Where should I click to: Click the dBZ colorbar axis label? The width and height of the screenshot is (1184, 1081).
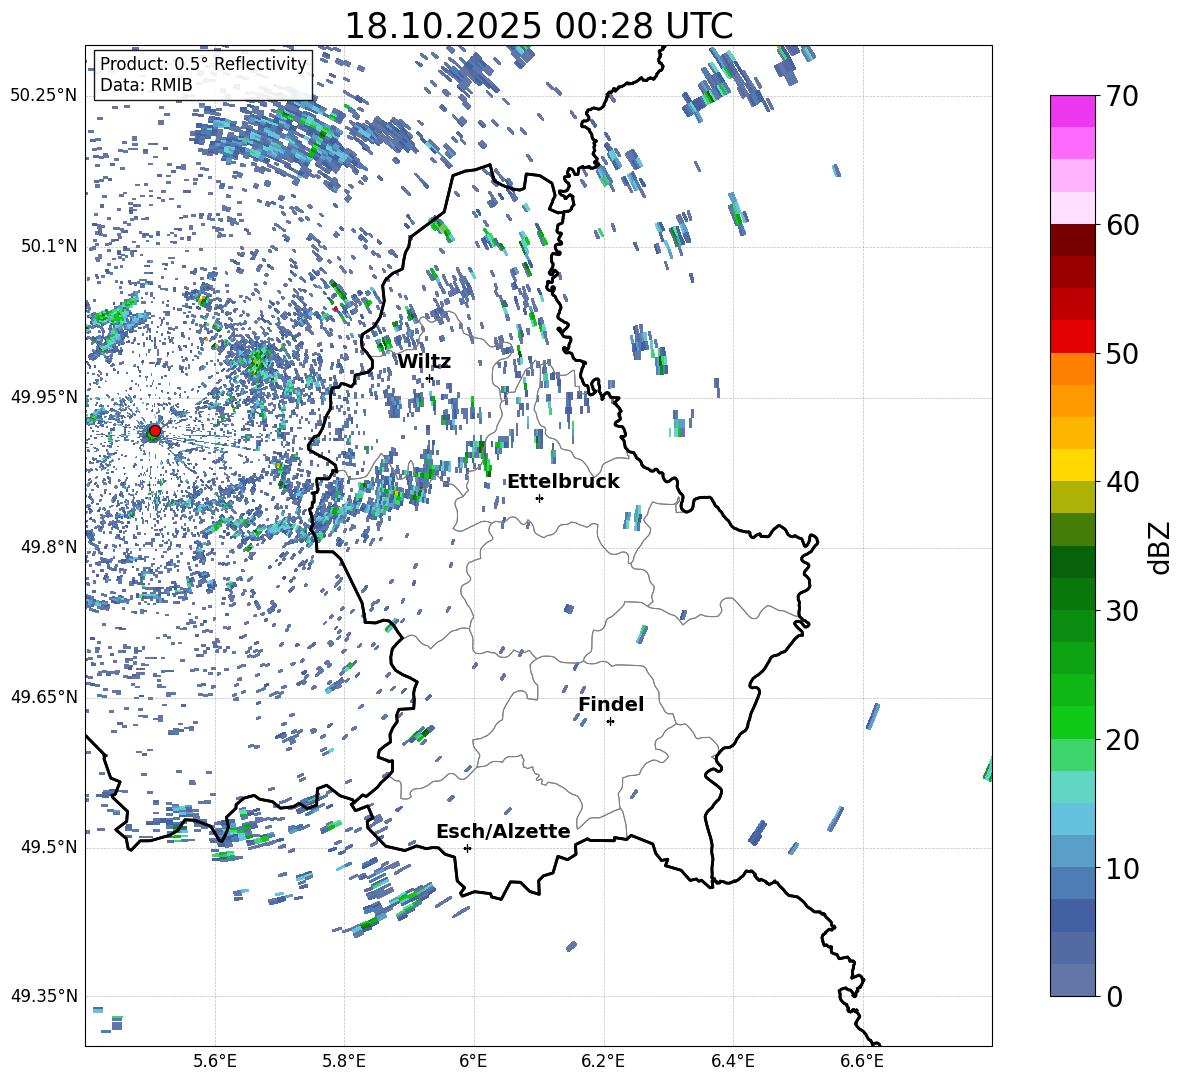[x=1160, y=547]
